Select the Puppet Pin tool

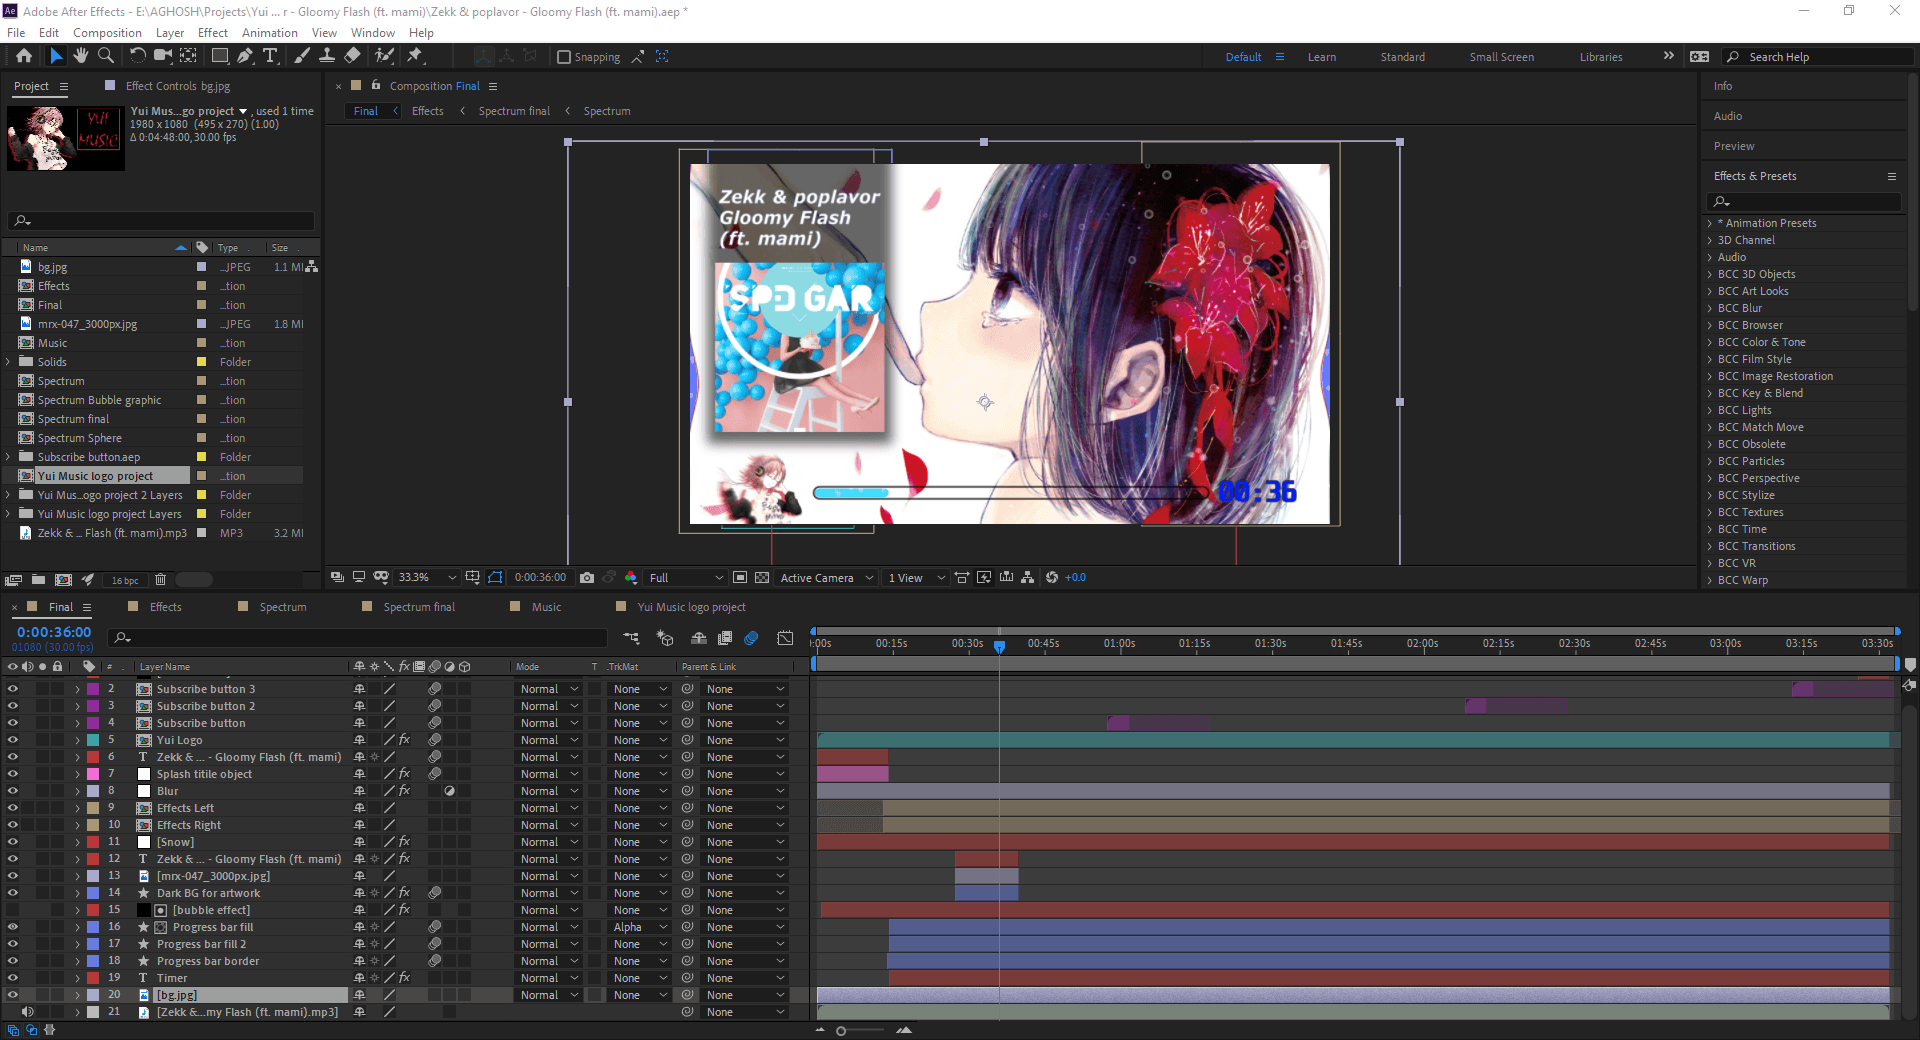click(x=415, y=56)
